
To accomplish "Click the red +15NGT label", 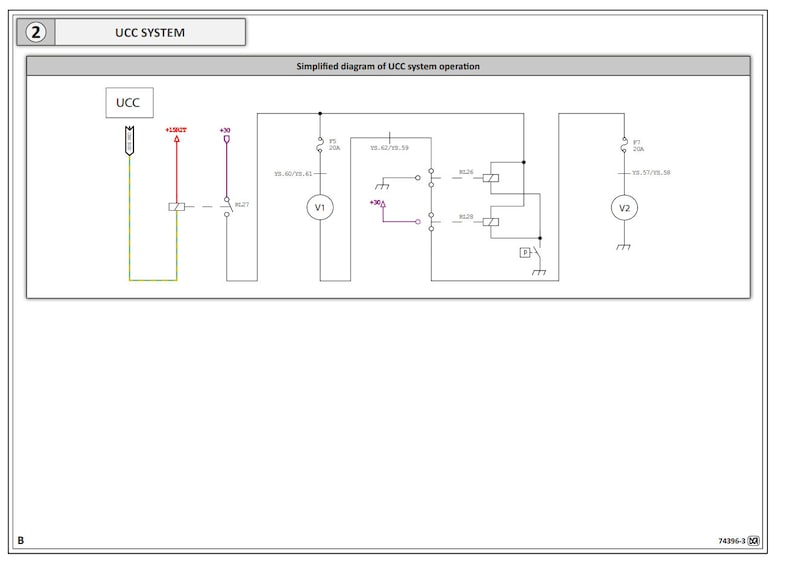I will pyautogui.click(x=176, y=130).
